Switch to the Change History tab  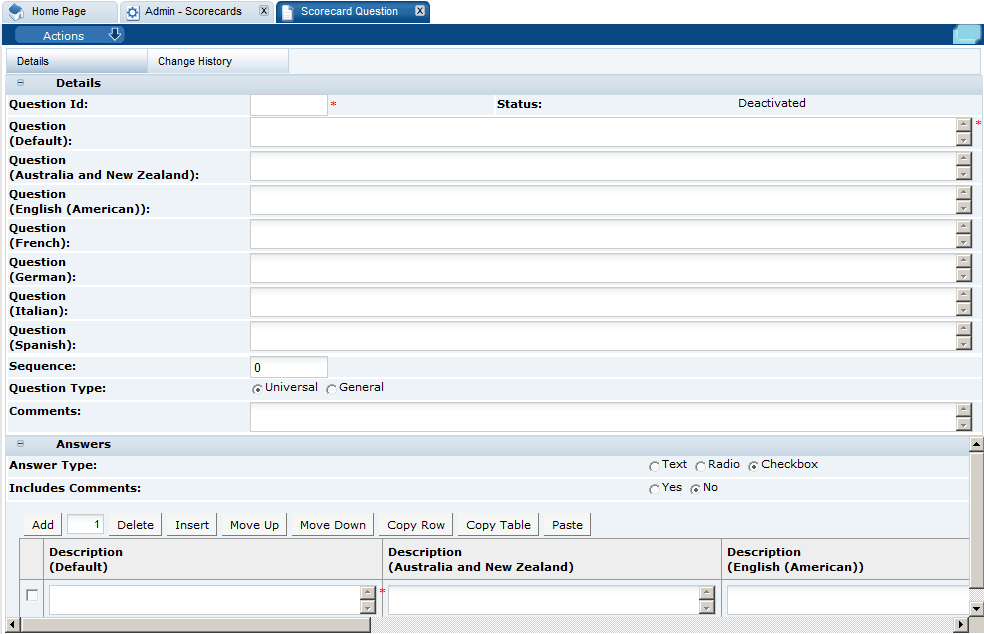(x=193, y=60)
